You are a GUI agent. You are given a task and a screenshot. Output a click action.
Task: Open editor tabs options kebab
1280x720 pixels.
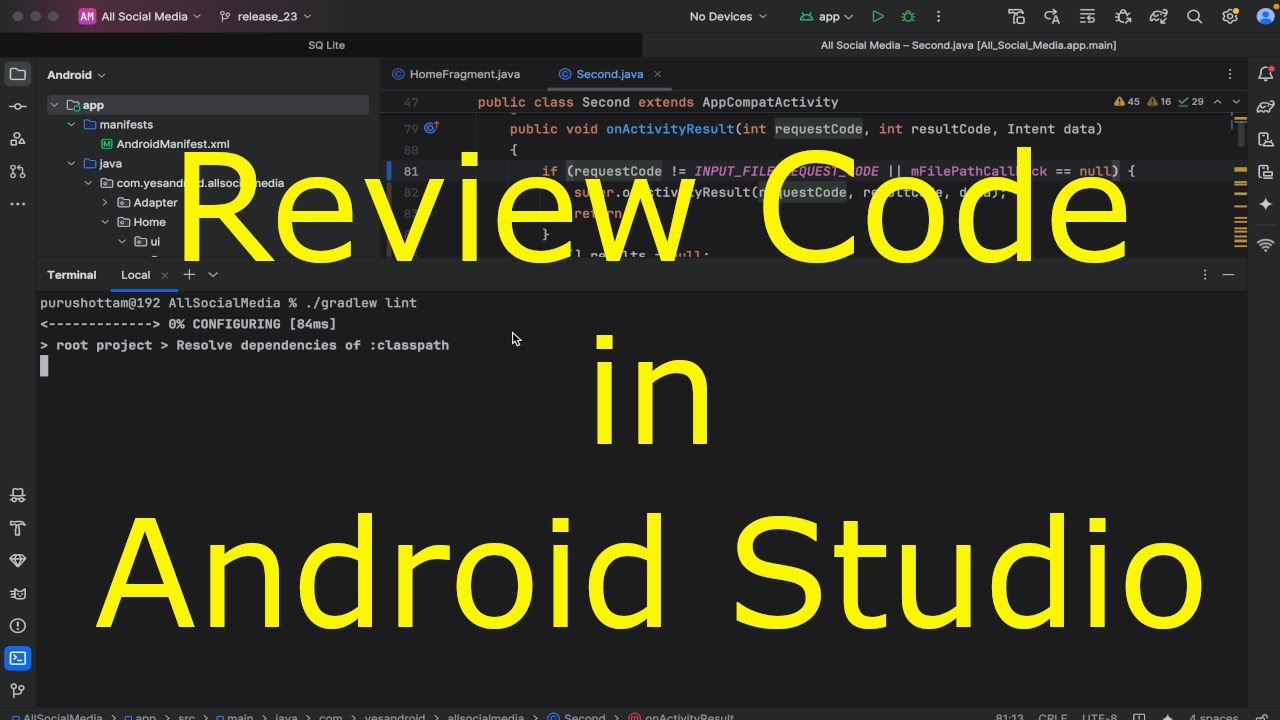click(x=1230, y=74)
